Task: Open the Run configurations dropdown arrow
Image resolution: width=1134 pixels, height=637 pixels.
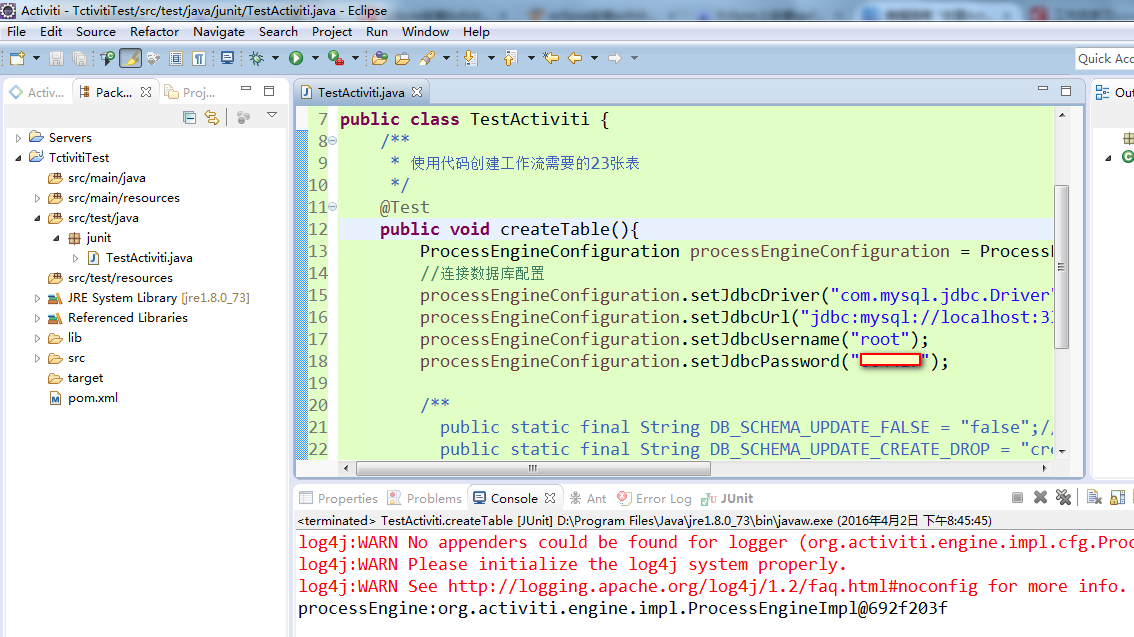Action: click(315, 58)
